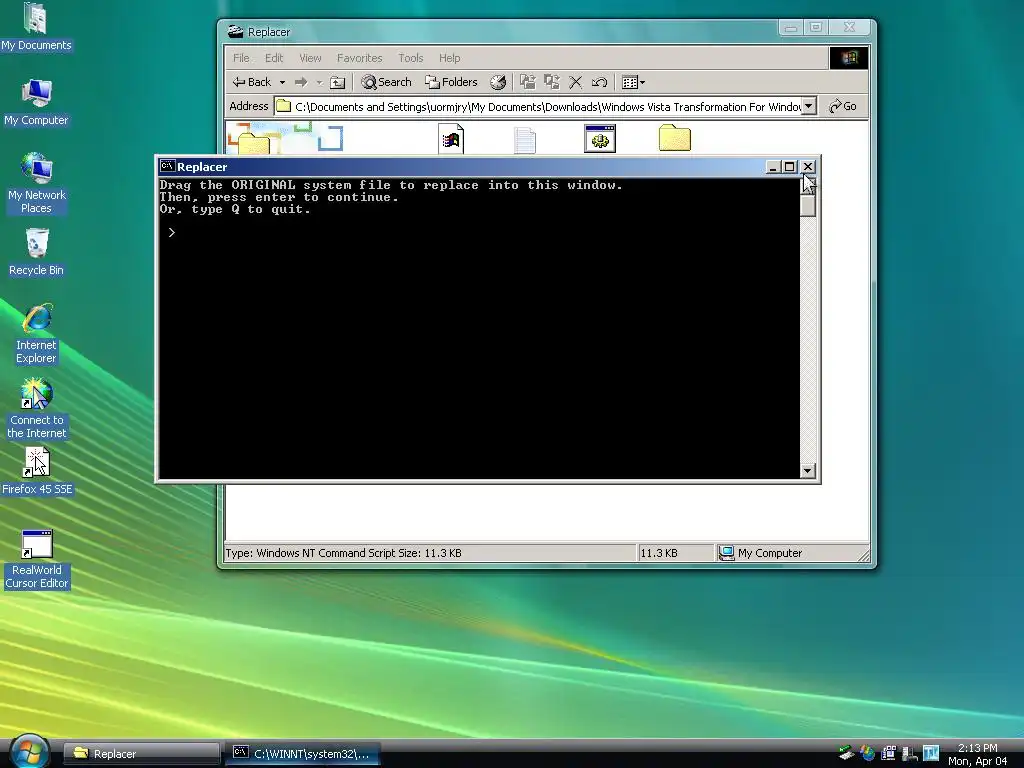Launch RealWorld Cursor Editor shortcut
This screenshot has height=768, width=1024.
37,560
